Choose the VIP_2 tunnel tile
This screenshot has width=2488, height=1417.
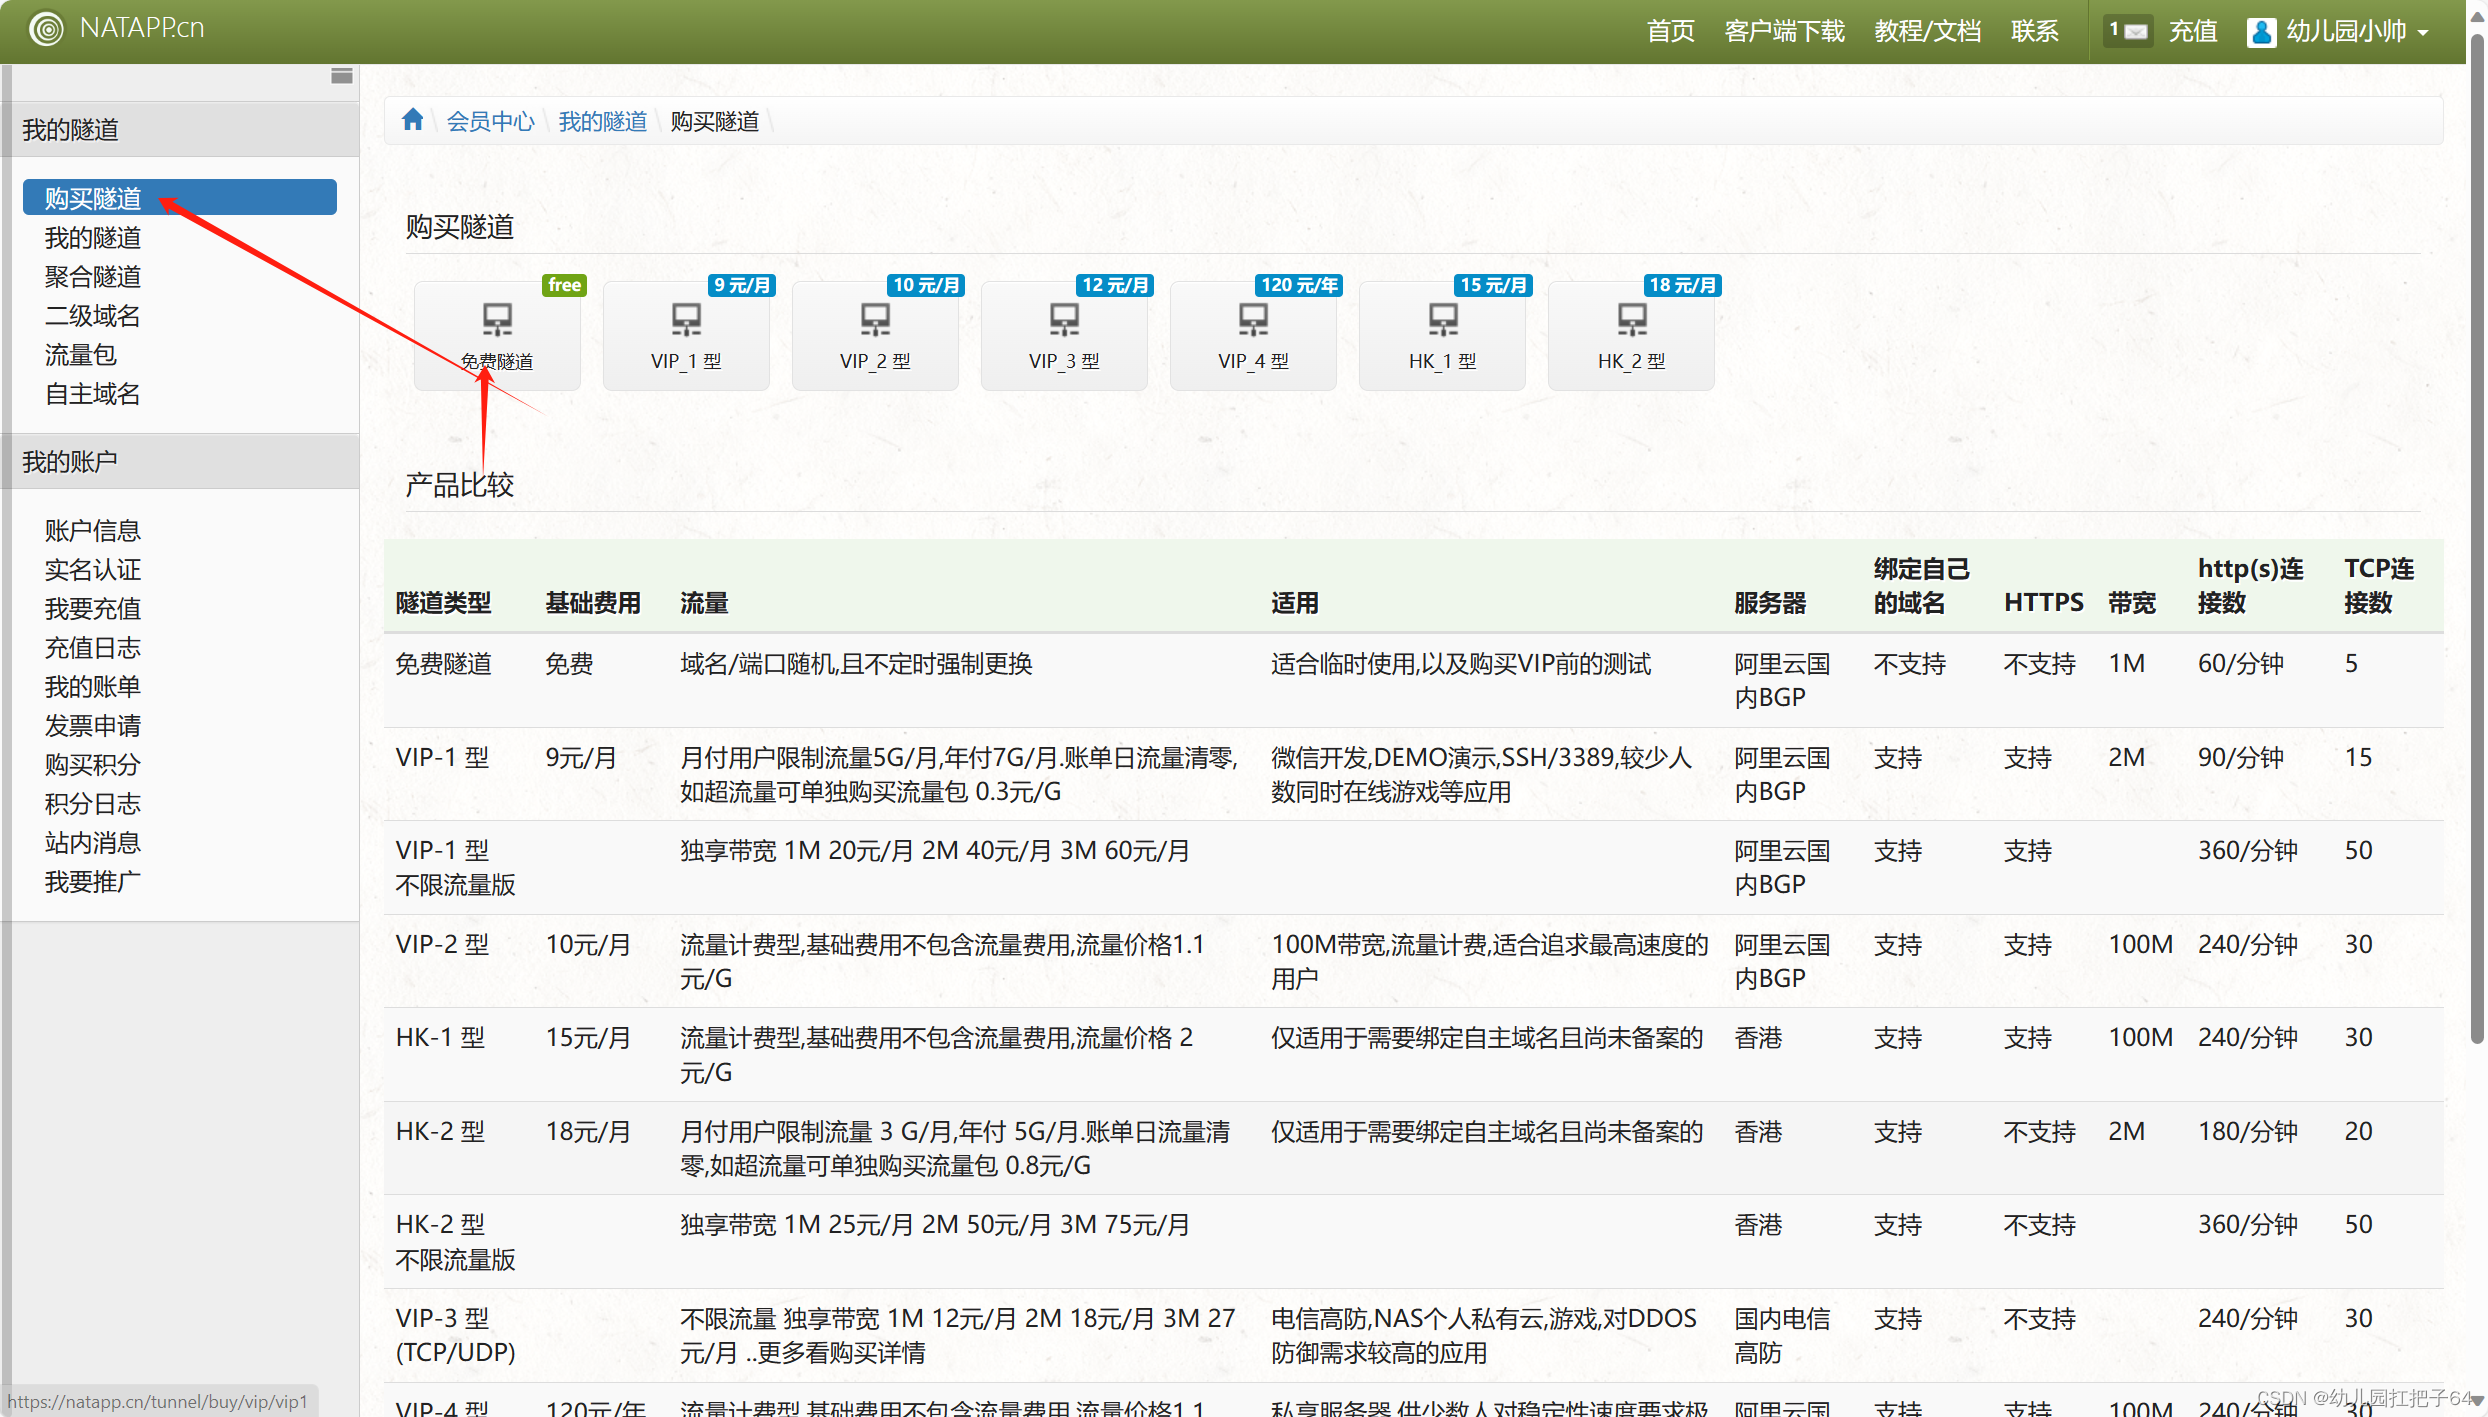(875, 335)
